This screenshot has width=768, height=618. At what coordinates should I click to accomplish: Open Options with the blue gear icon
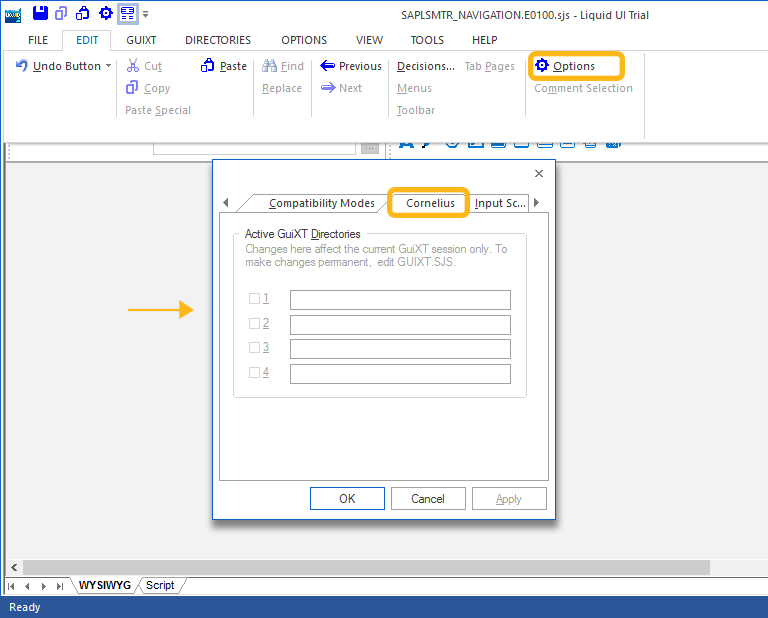(542, 66)
